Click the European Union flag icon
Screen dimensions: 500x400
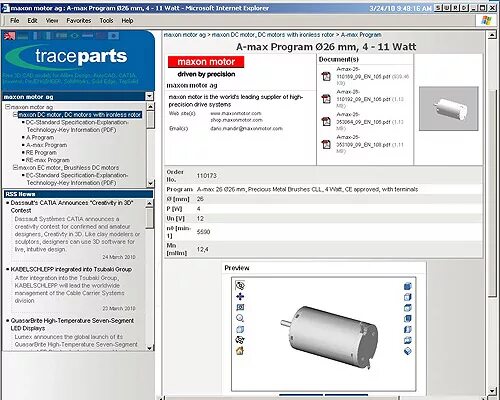point(113,36)
